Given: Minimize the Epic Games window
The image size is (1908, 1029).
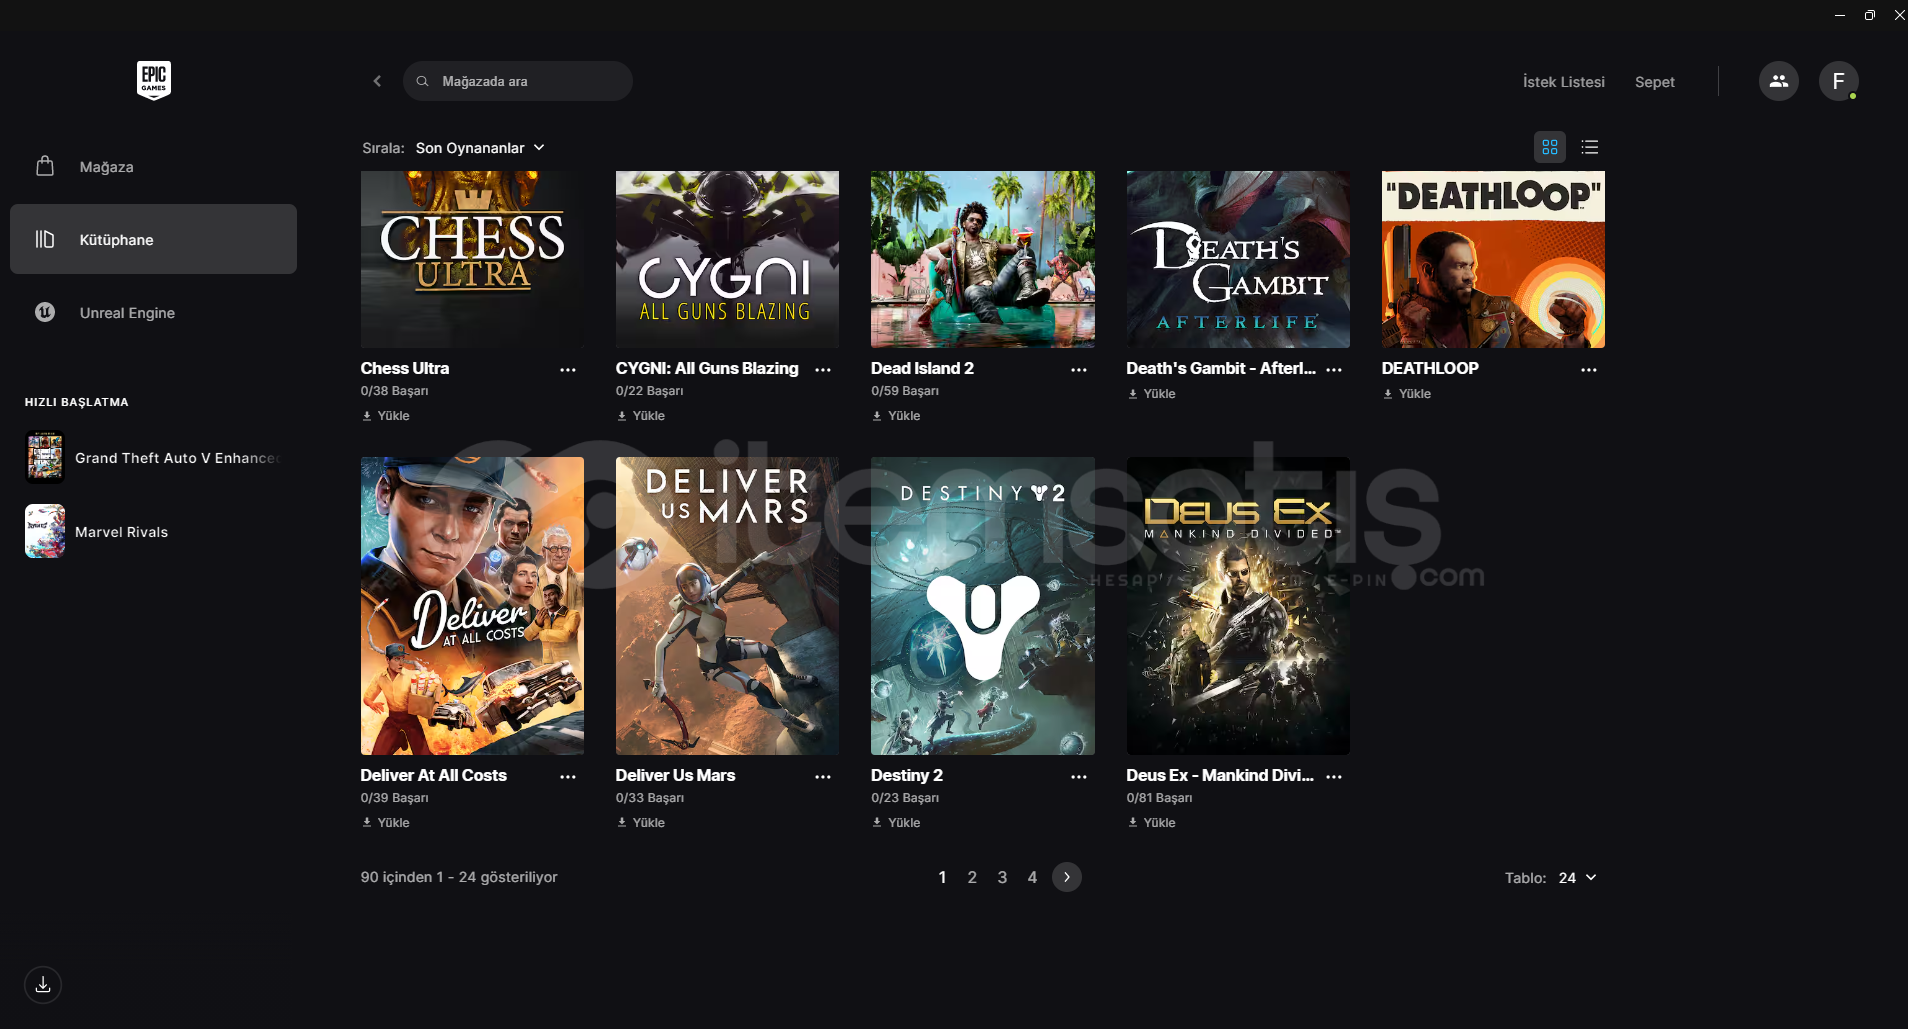Looking at the screenshot, I should tap(1840, 15).
